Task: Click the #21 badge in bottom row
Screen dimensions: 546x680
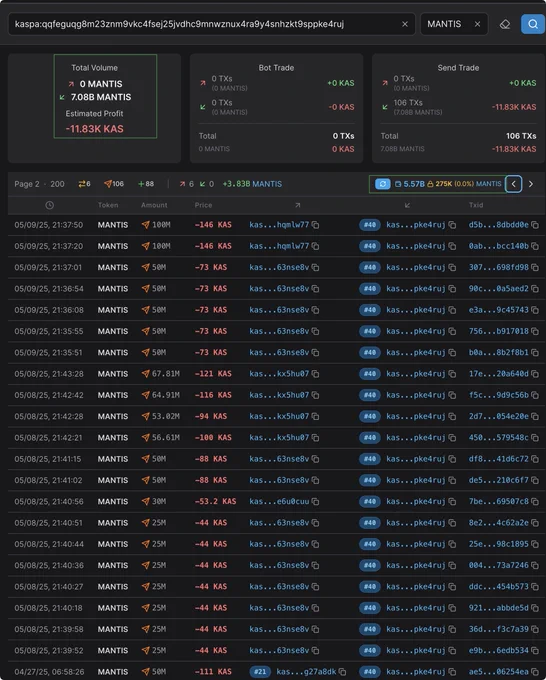Action: point(260,672)
